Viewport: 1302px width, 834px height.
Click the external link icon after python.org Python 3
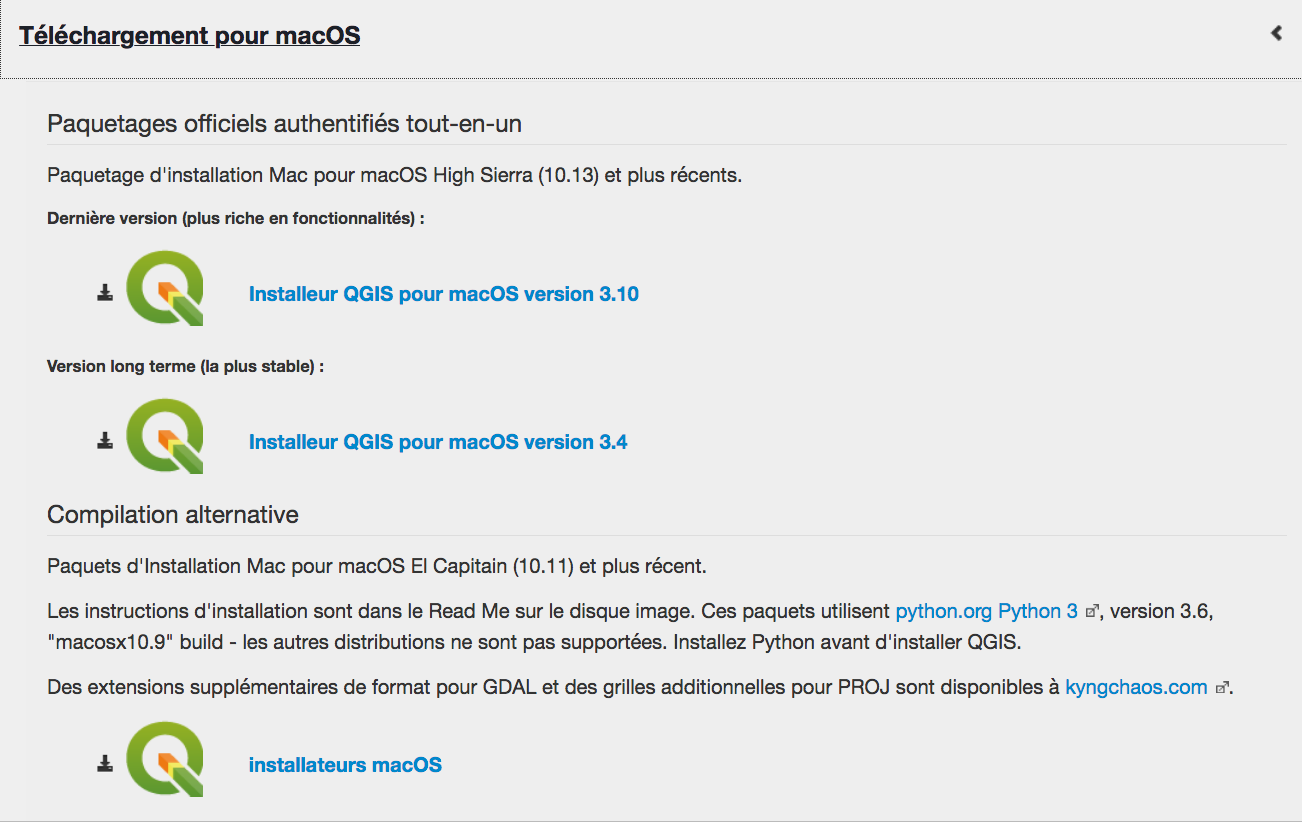click(x=1093, y=609)
